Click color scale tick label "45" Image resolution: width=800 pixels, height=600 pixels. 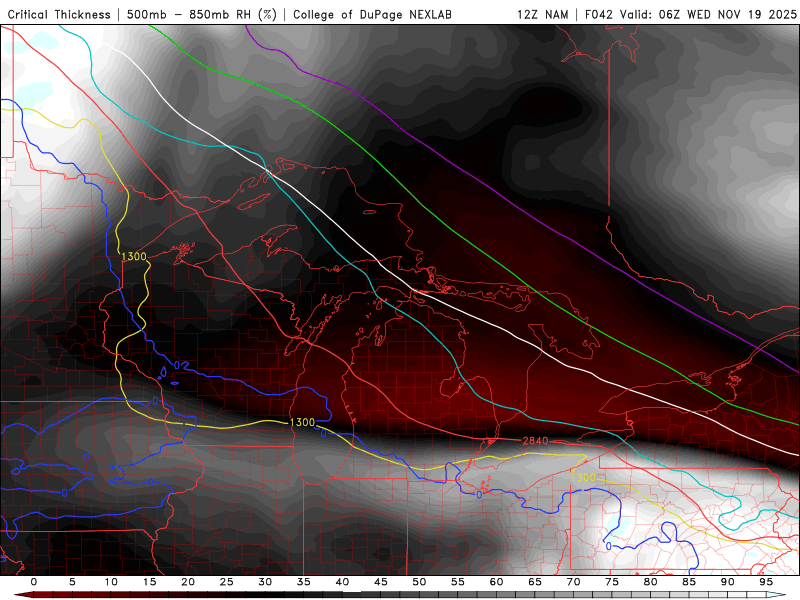(x=381, y=582)
